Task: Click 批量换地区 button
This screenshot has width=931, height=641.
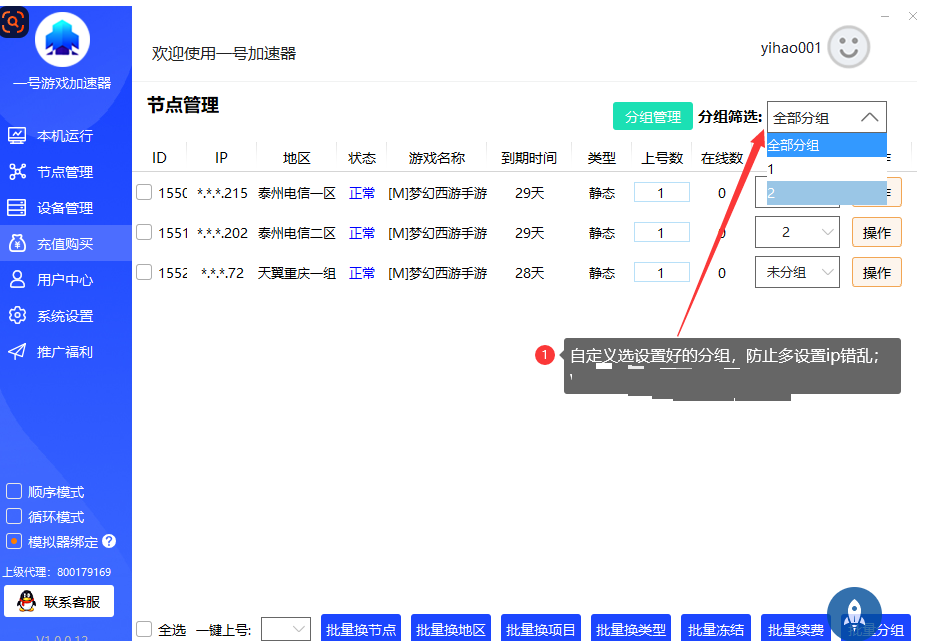Action: [x=451, y=629]
